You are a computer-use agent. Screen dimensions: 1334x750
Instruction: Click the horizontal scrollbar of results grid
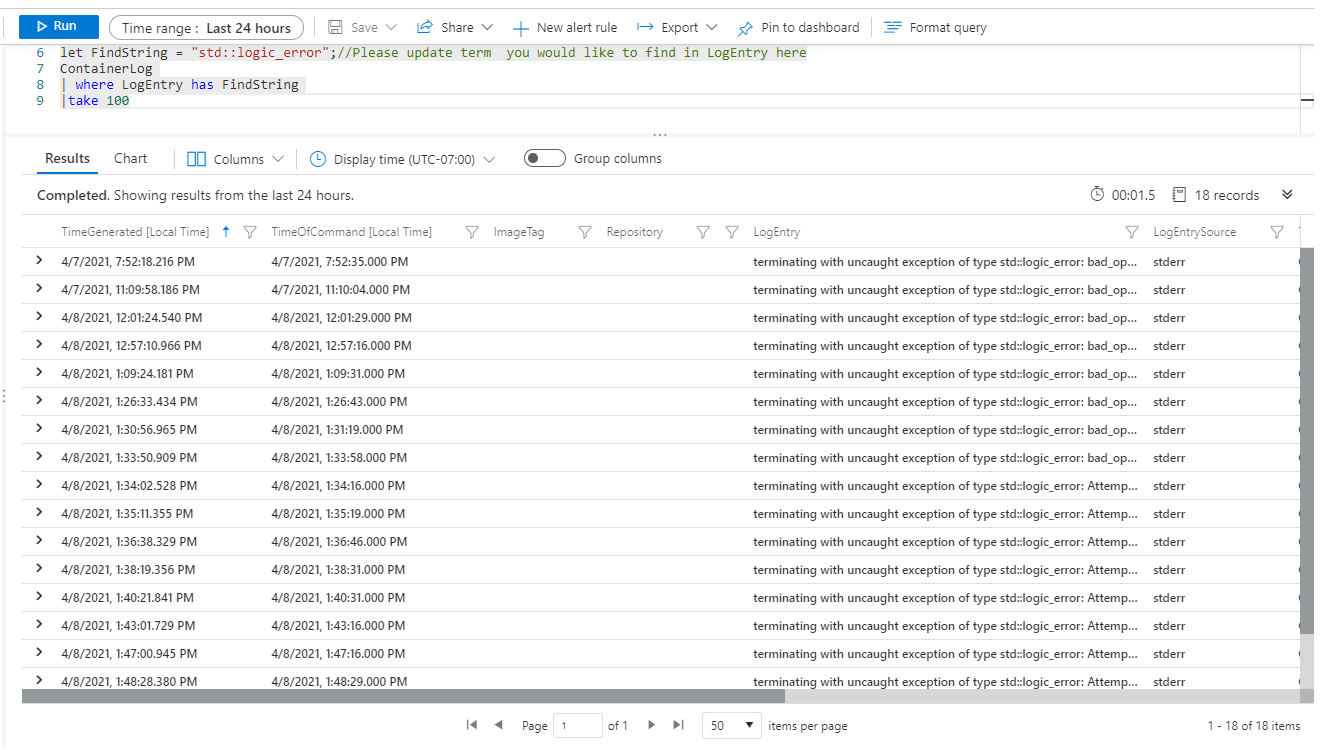pos(403,696)
